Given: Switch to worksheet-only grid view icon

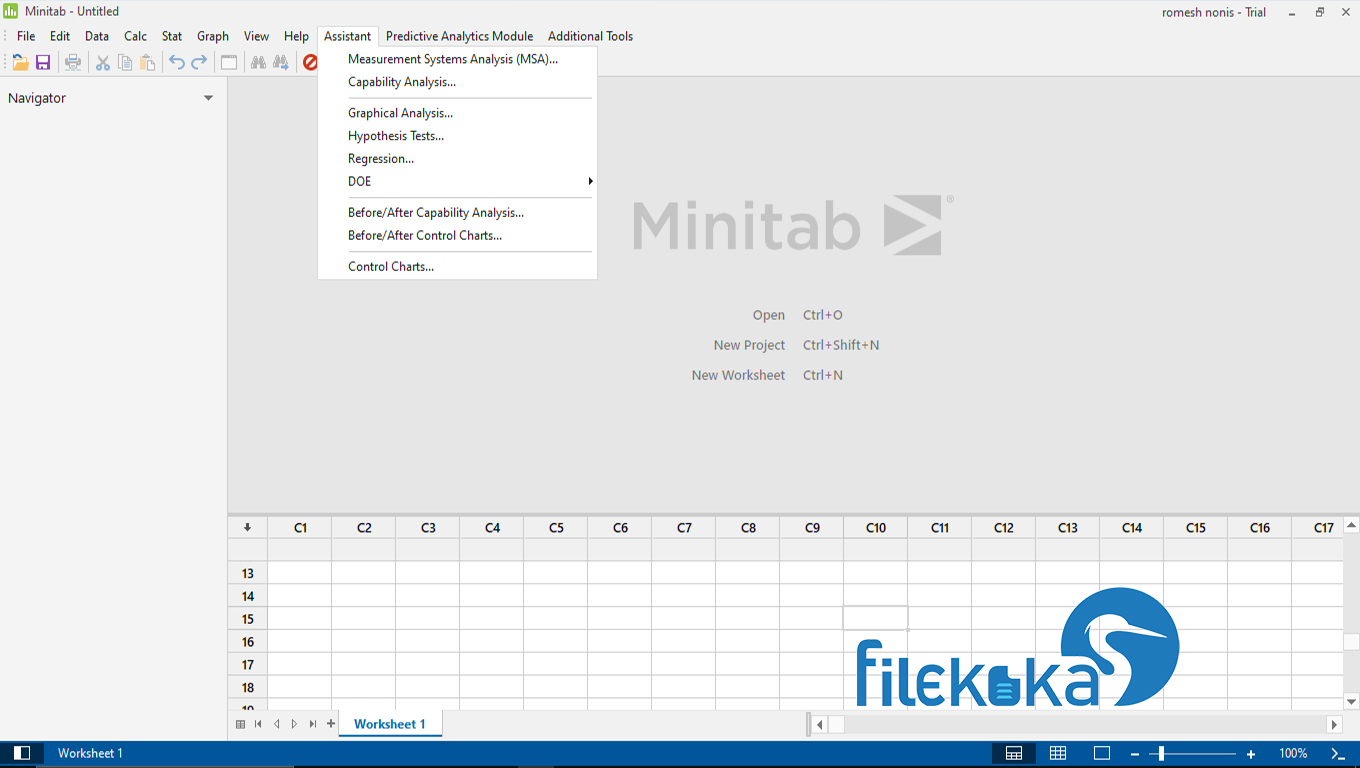Looking at the screenshot, I should 1058,753.
